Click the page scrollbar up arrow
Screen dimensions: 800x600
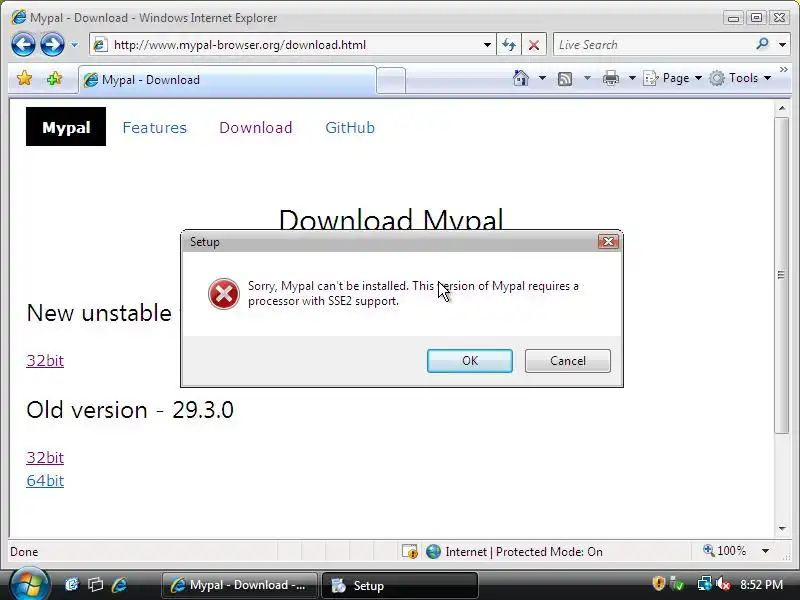tap(782, 108)
